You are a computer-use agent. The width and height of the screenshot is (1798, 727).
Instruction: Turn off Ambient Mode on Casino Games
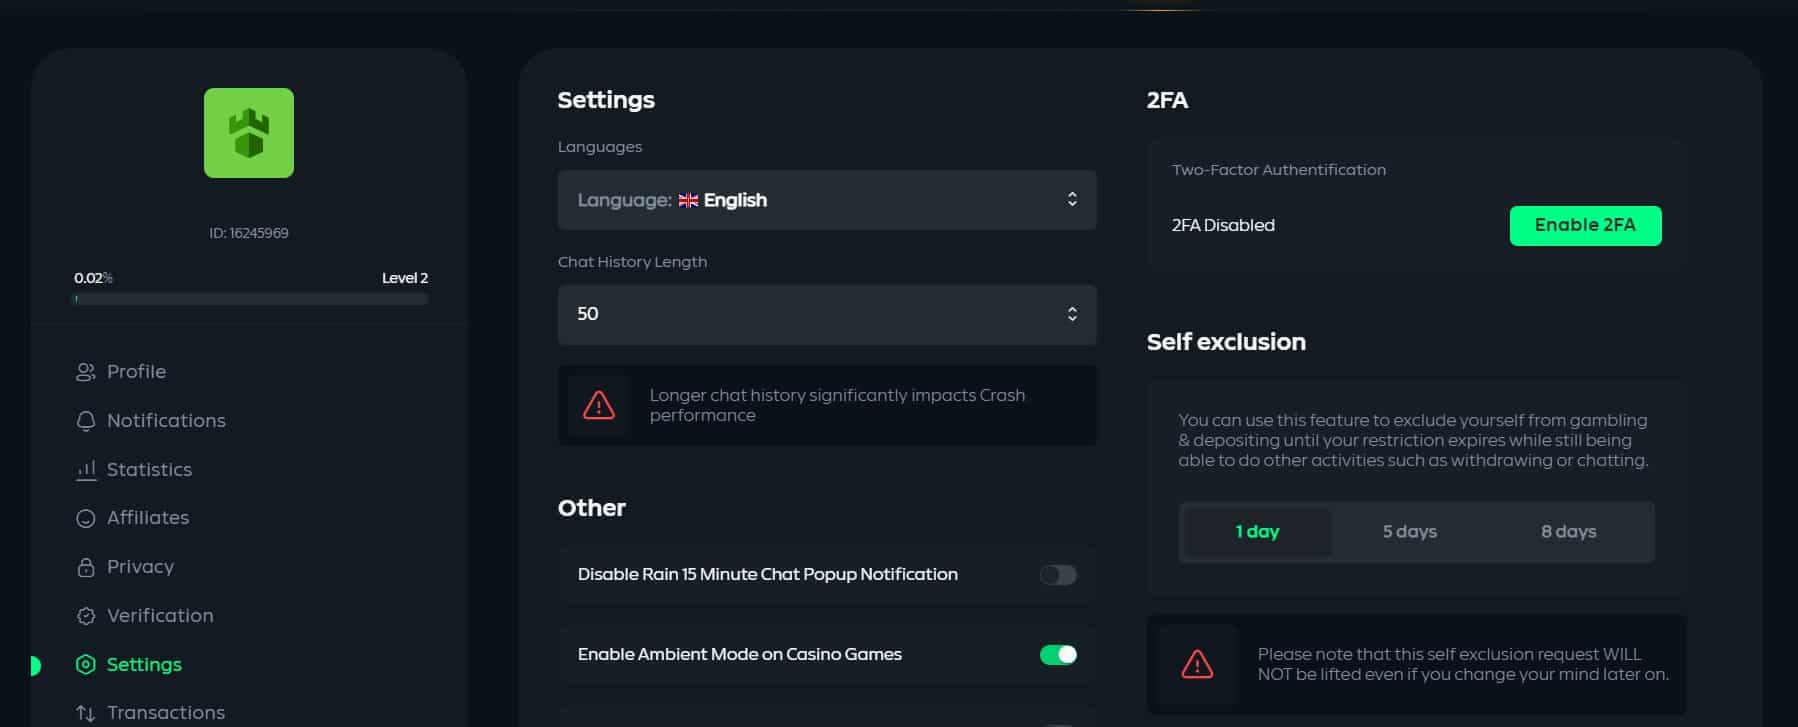(1058, 655)
